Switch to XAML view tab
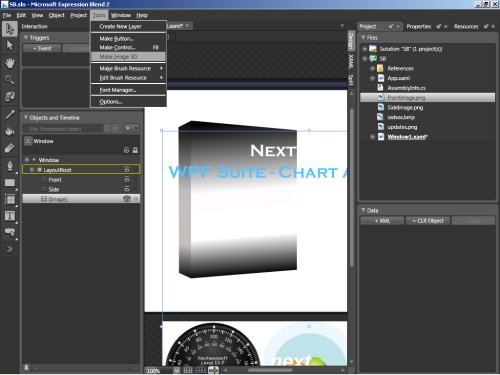The width and height of the screenshot is (500, 375). click(351, 62)
